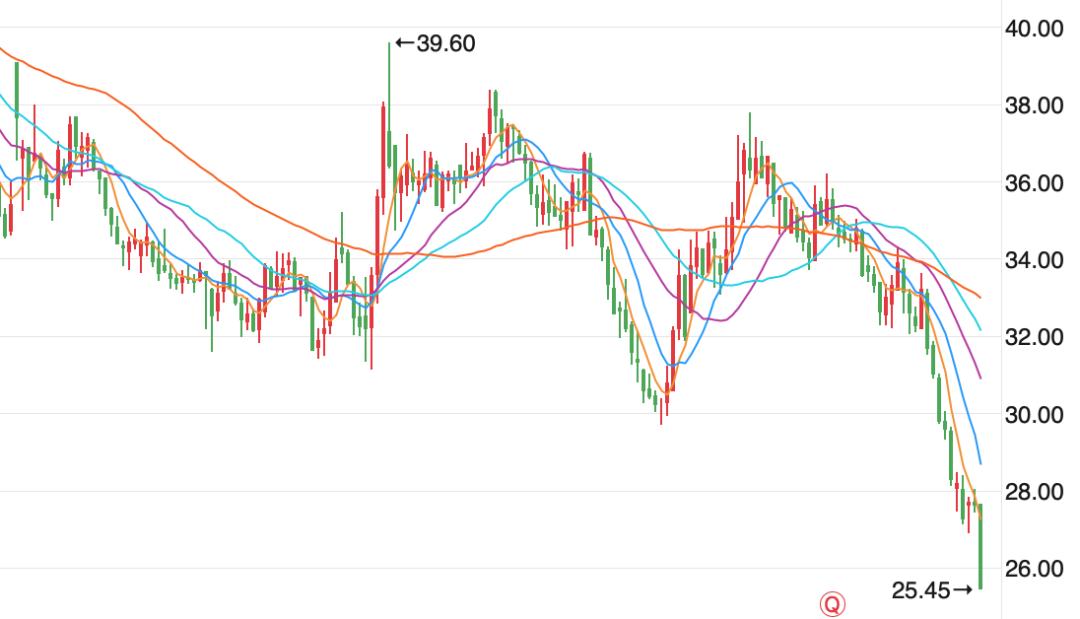The width and height of the screenshot is (1080, 619).
Task: Click the right end of the purple moving average line
Action: click(x=979, y=377)
